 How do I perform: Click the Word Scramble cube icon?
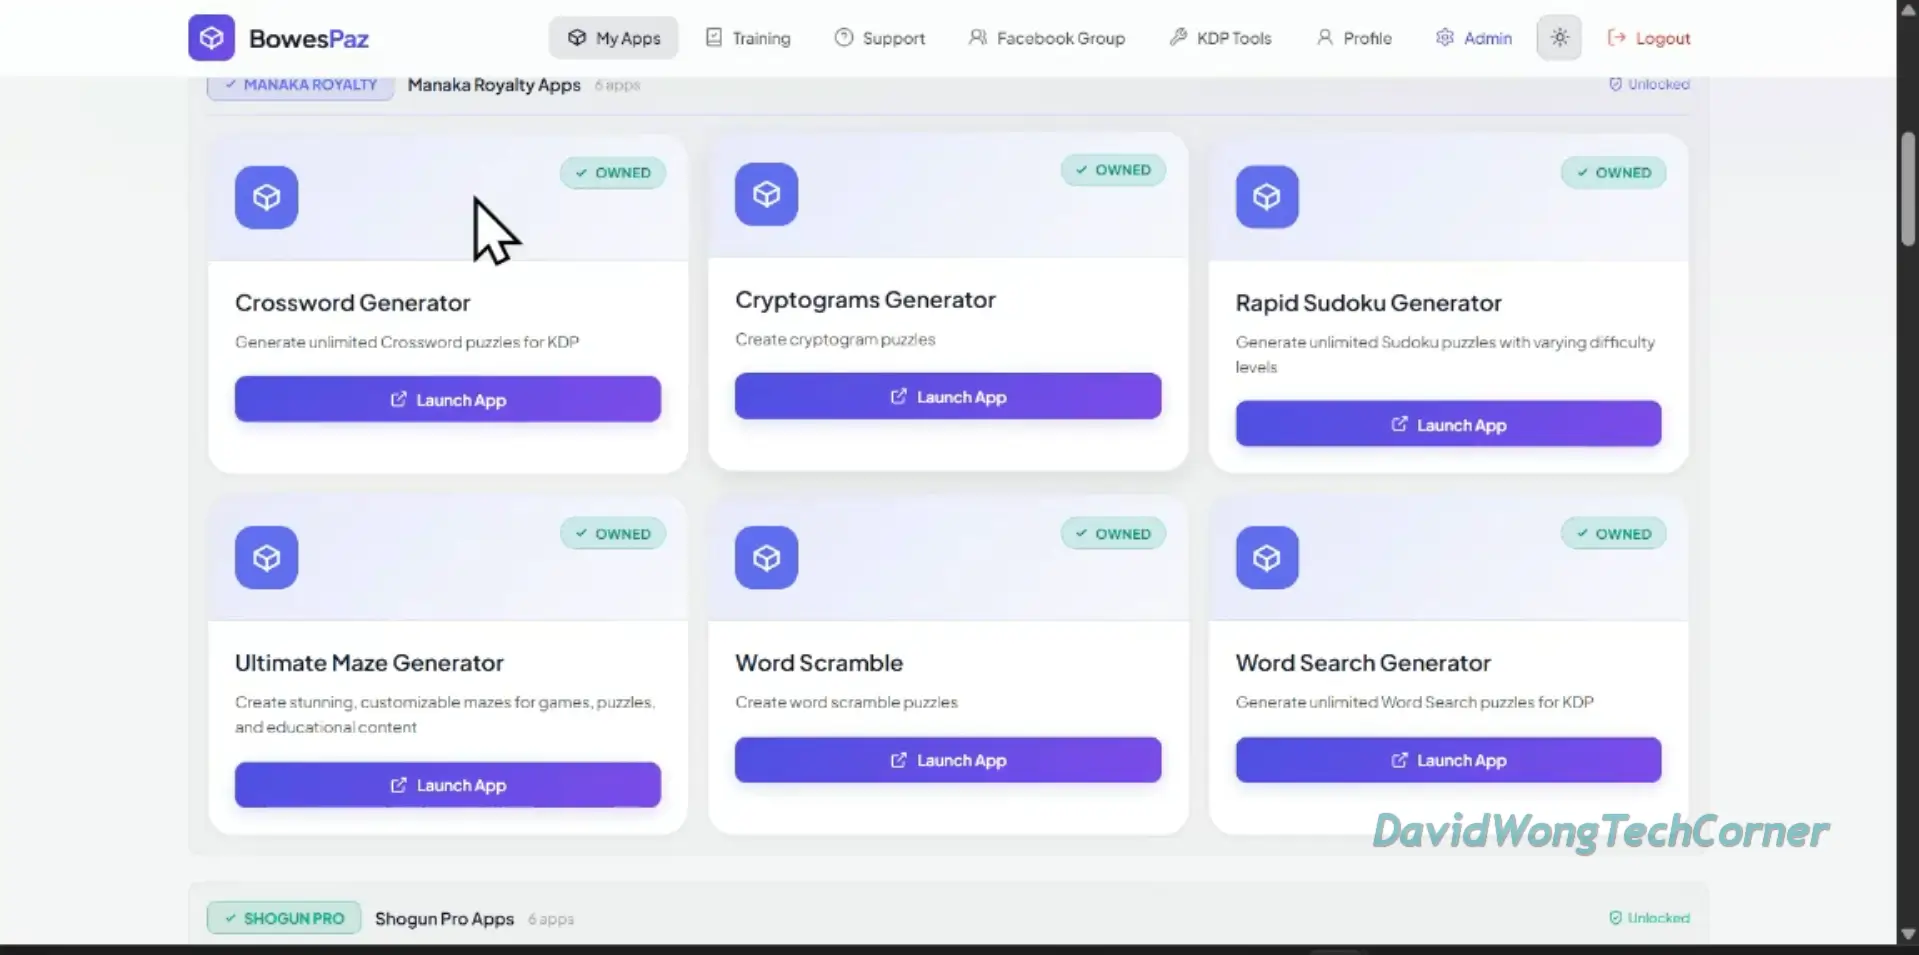pyautogui.click(x=766, y=557)
